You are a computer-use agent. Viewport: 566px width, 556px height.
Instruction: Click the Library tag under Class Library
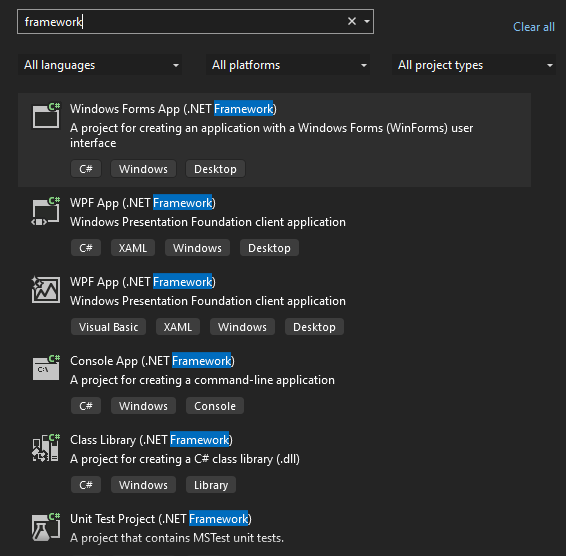211,485
